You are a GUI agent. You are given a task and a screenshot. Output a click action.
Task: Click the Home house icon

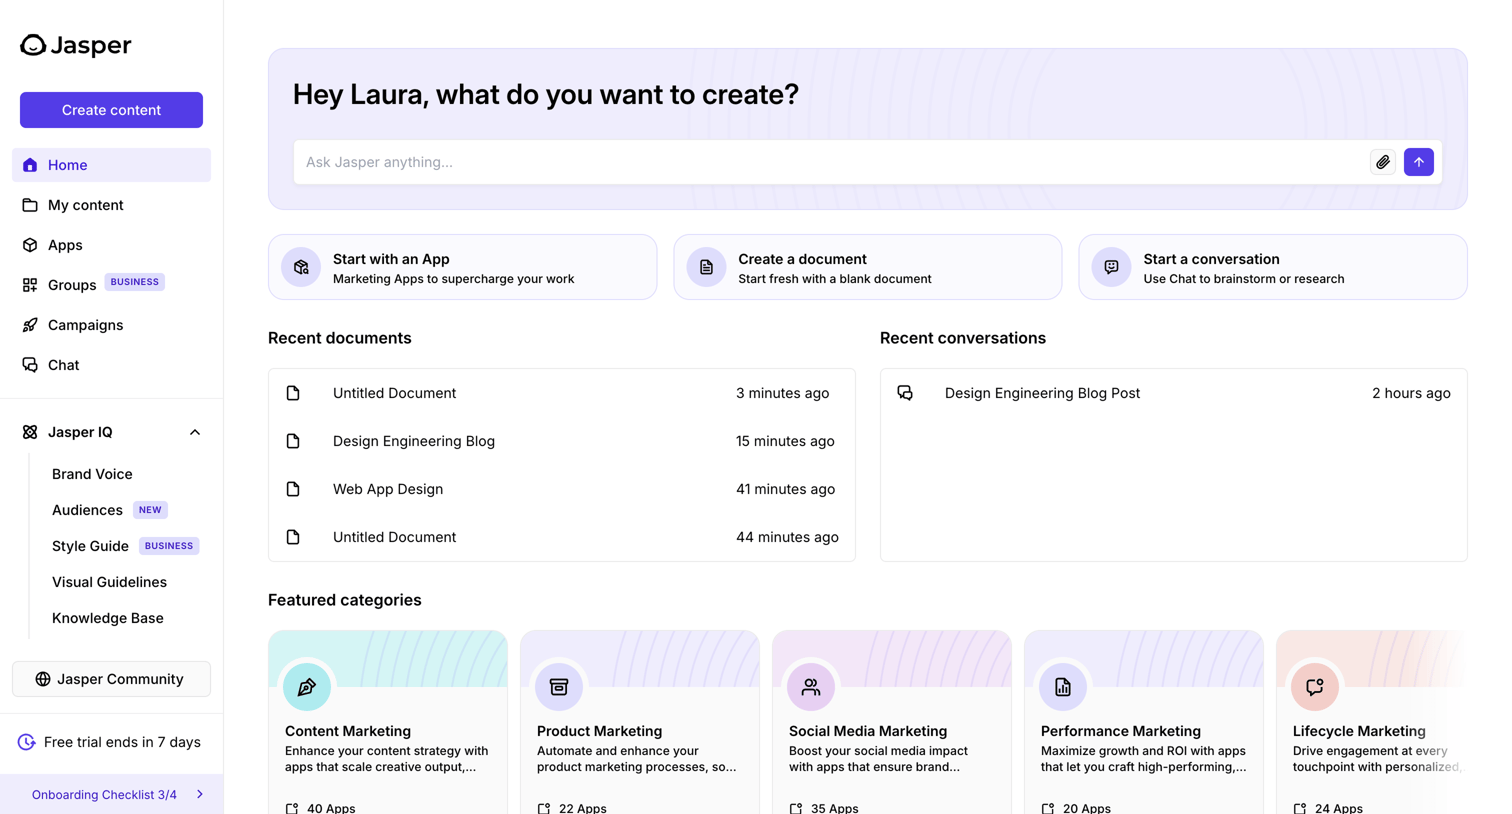point(30,165)
